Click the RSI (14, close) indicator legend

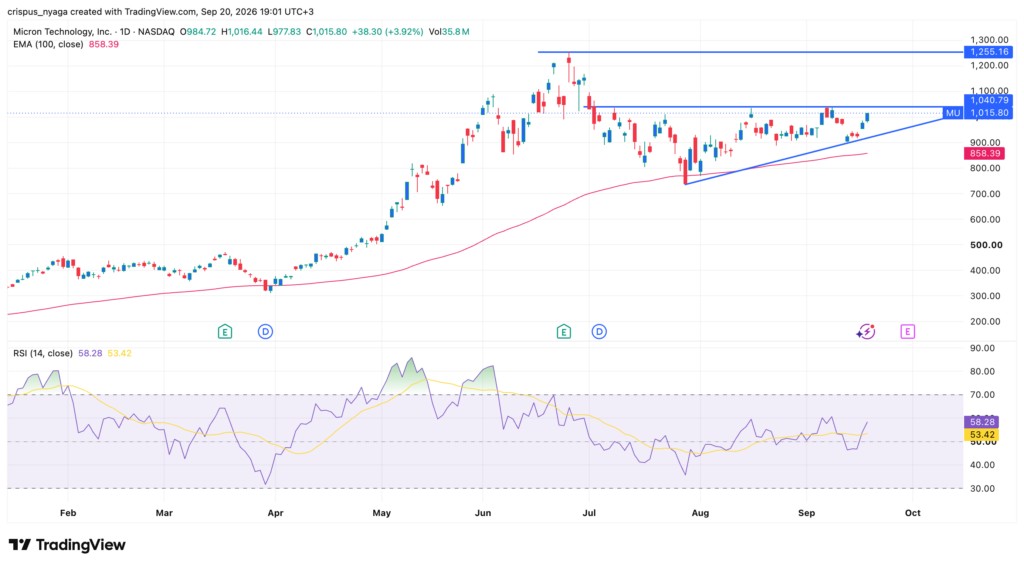(x=43, y=353)
